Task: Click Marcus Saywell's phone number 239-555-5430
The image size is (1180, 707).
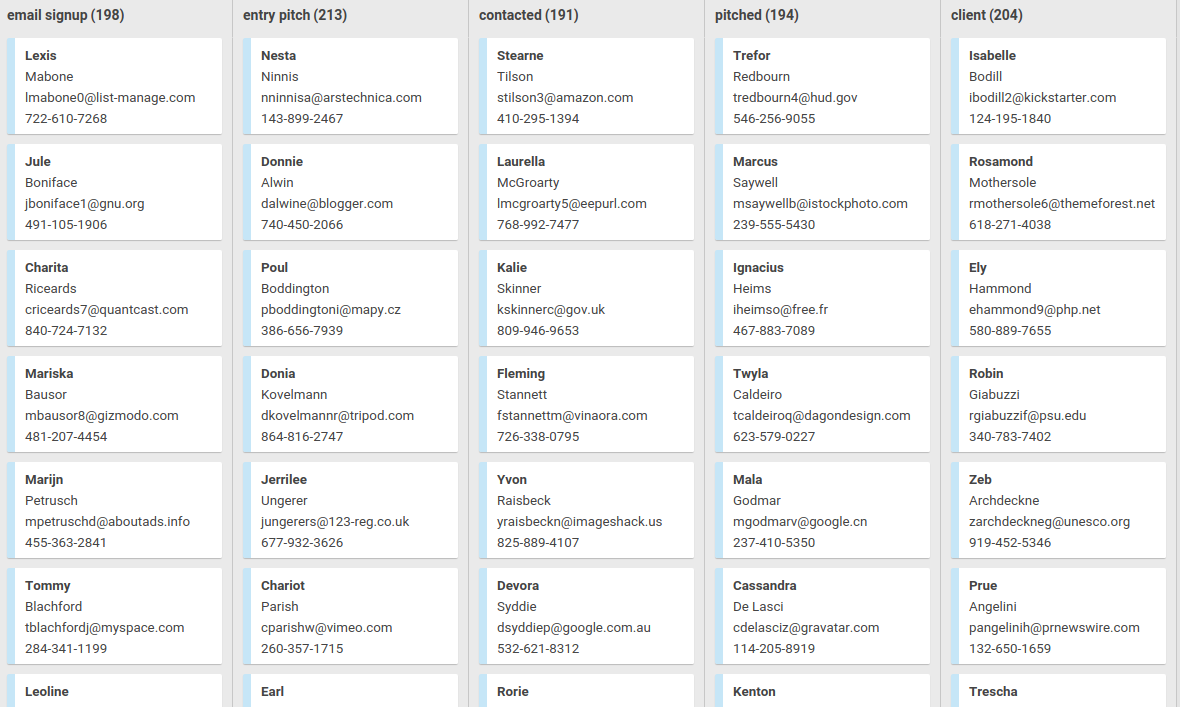Action: pyautogui.click(x=774, y=225)
